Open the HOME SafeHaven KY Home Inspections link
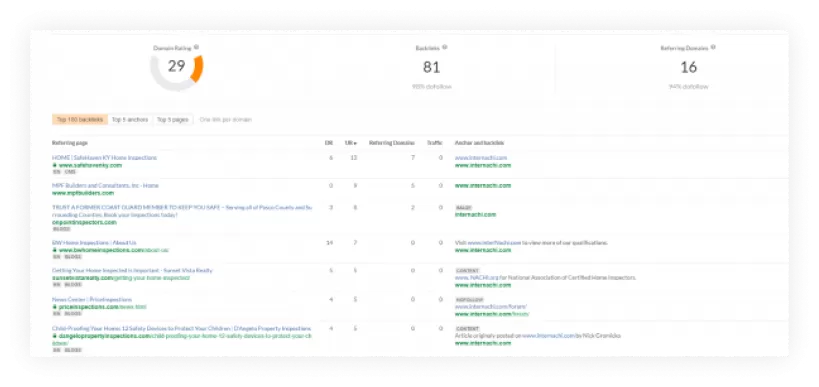 pyautogui.click(x=104, y=158)
